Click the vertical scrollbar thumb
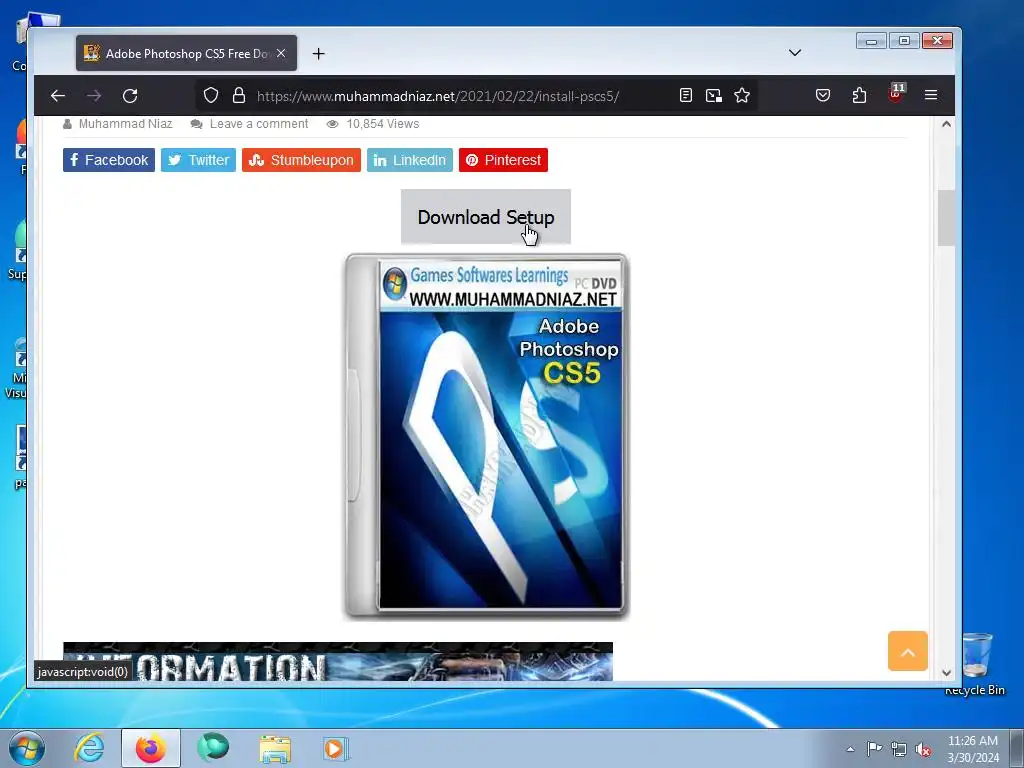The image size is (1024, 768). click(946, 218)
